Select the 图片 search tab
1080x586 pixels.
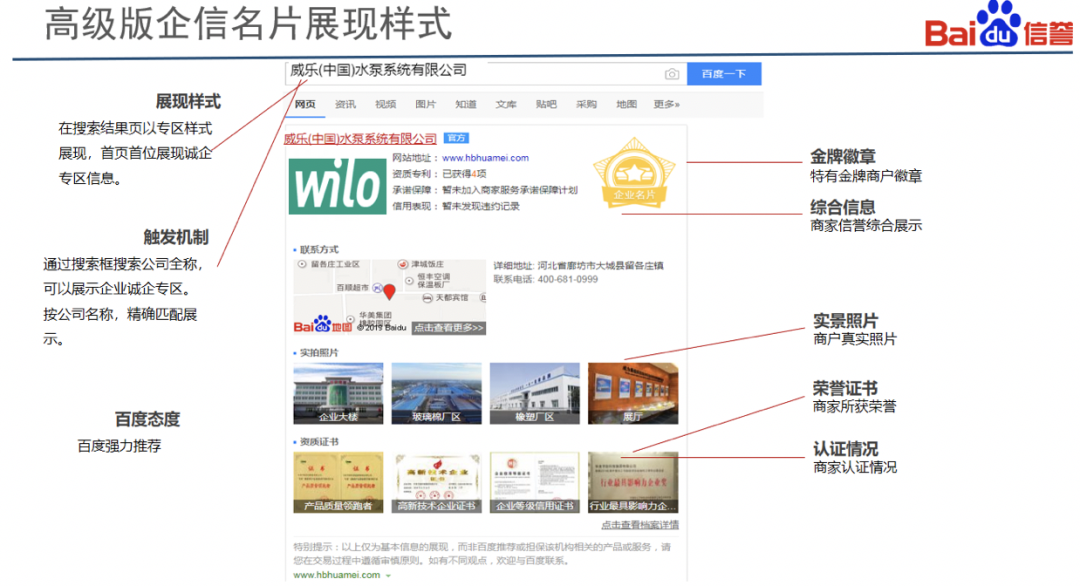pos(426,104)
